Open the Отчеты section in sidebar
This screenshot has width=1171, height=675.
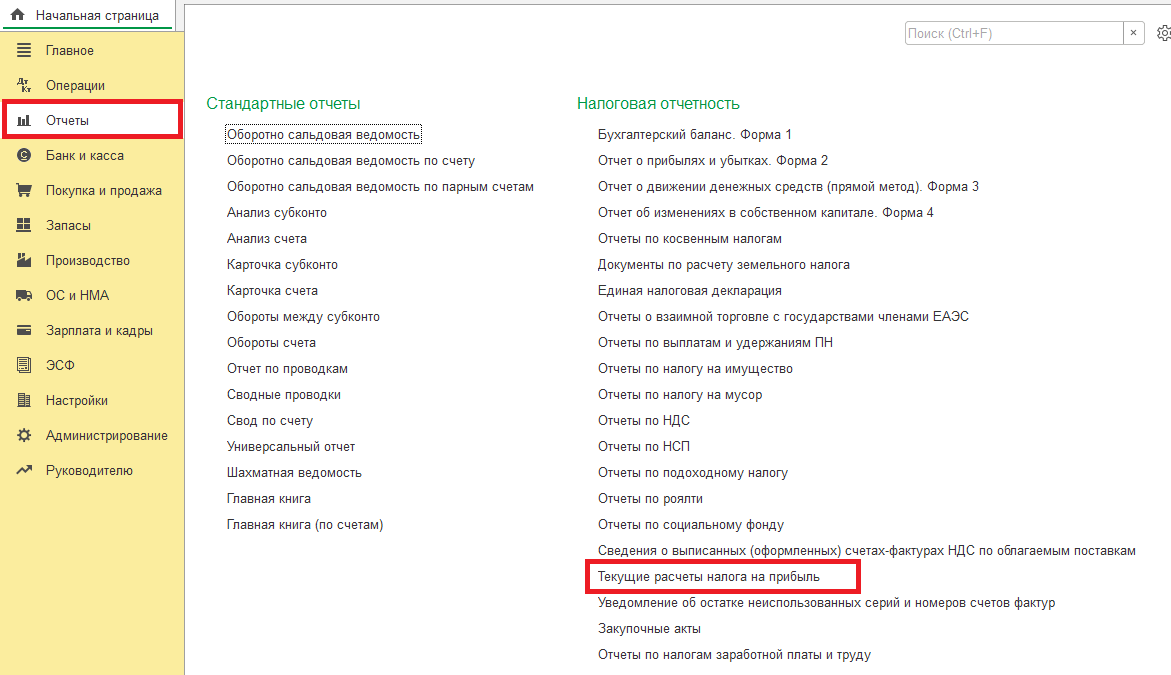click(x=67, y=121)
